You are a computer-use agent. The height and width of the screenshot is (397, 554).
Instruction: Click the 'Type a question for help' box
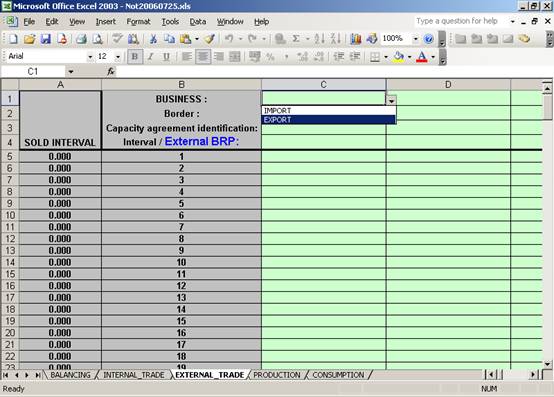click(461, 21)
